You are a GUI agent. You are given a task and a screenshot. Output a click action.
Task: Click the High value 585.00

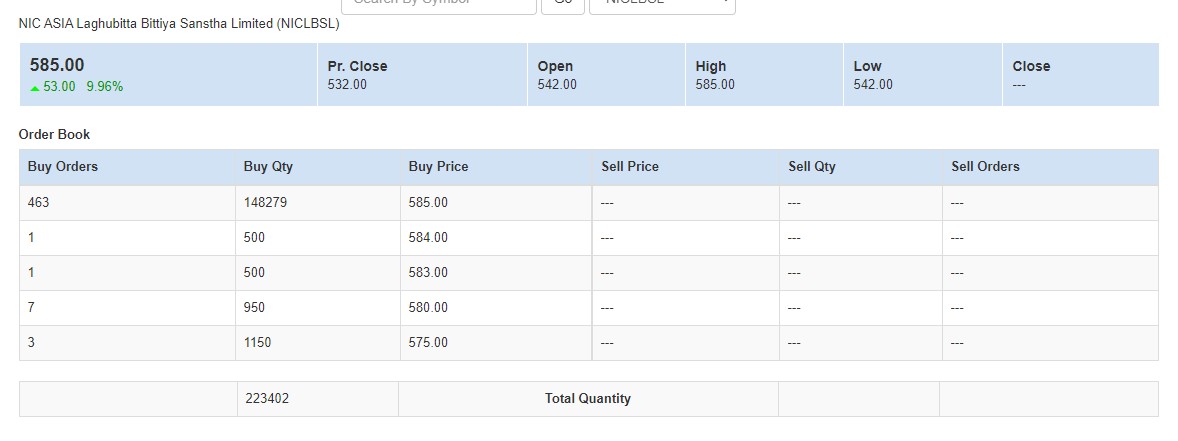tap(715, 85)
